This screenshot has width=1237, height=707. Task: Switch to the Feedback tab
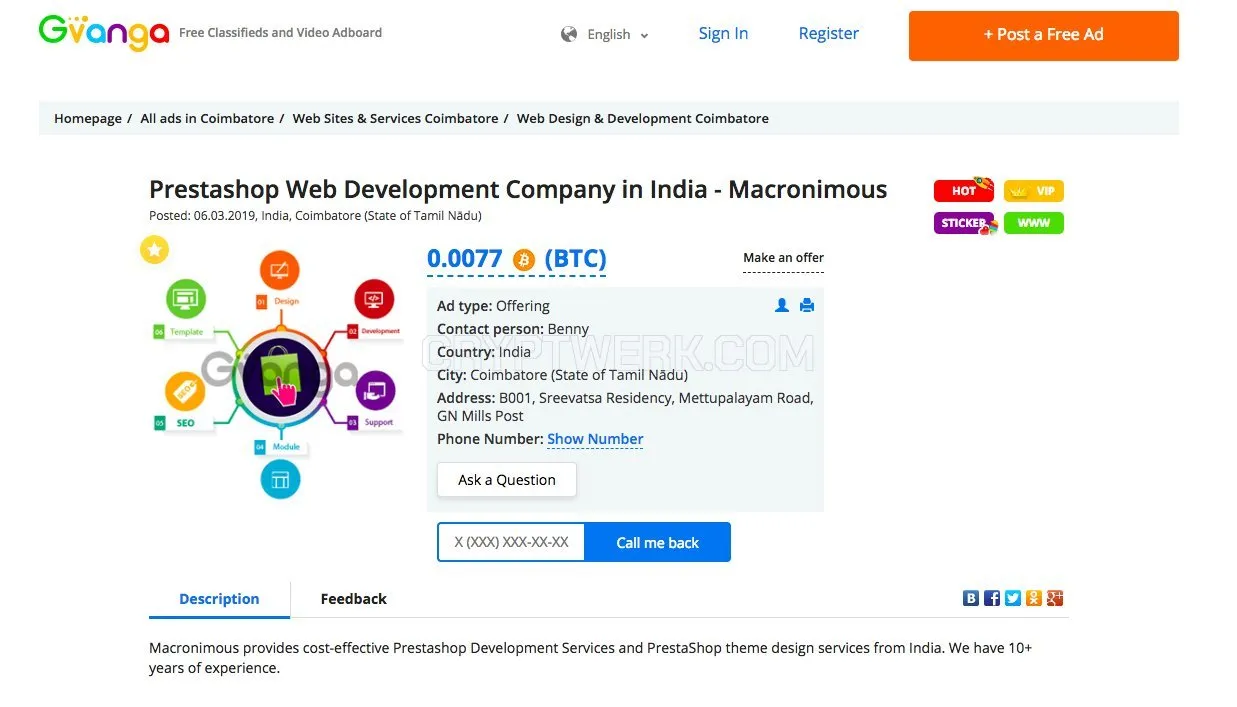(x=353, y=599)
